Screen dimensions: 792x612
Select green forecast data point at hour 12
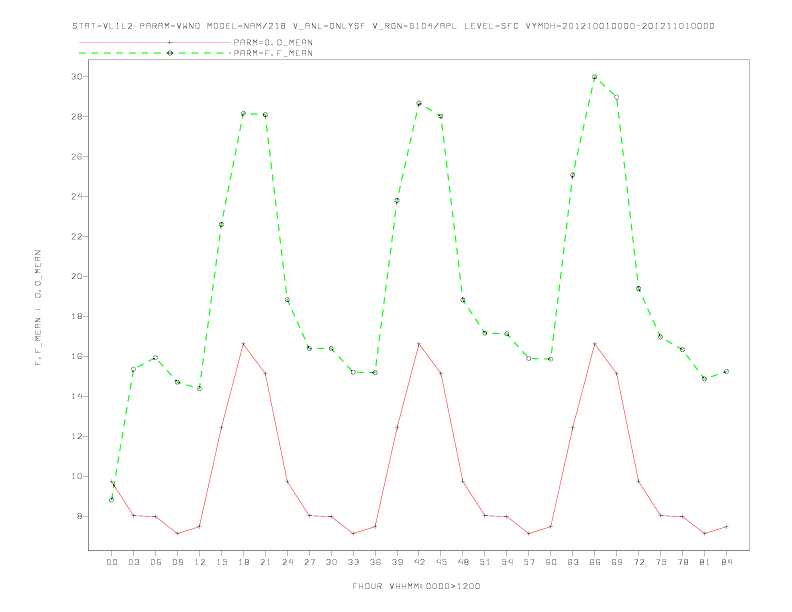[x=199, y=388]
